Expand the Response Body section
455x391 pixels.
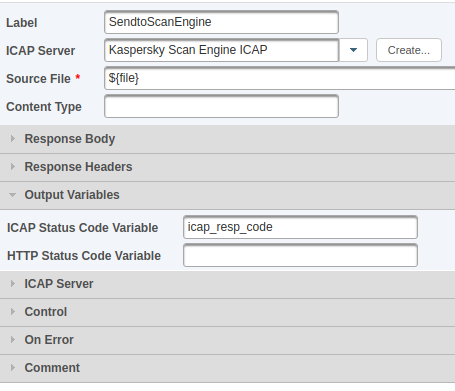tap(227, 139)
